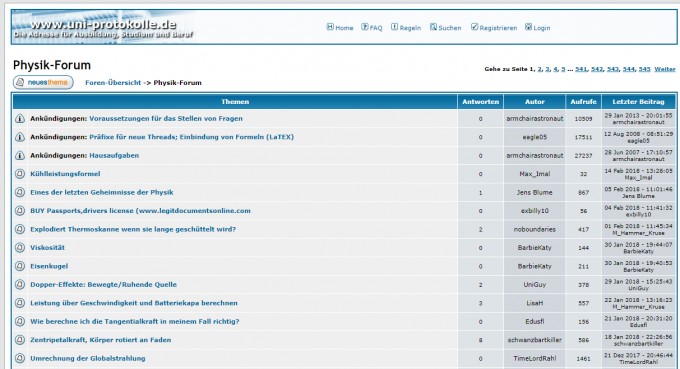Open Explodiert Thermoskanne thread

[x=133, y=229]
